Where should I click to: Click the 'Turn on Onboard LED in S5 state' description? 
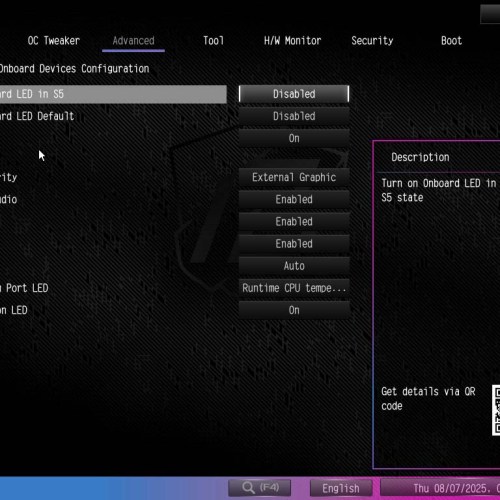[439, 190]
